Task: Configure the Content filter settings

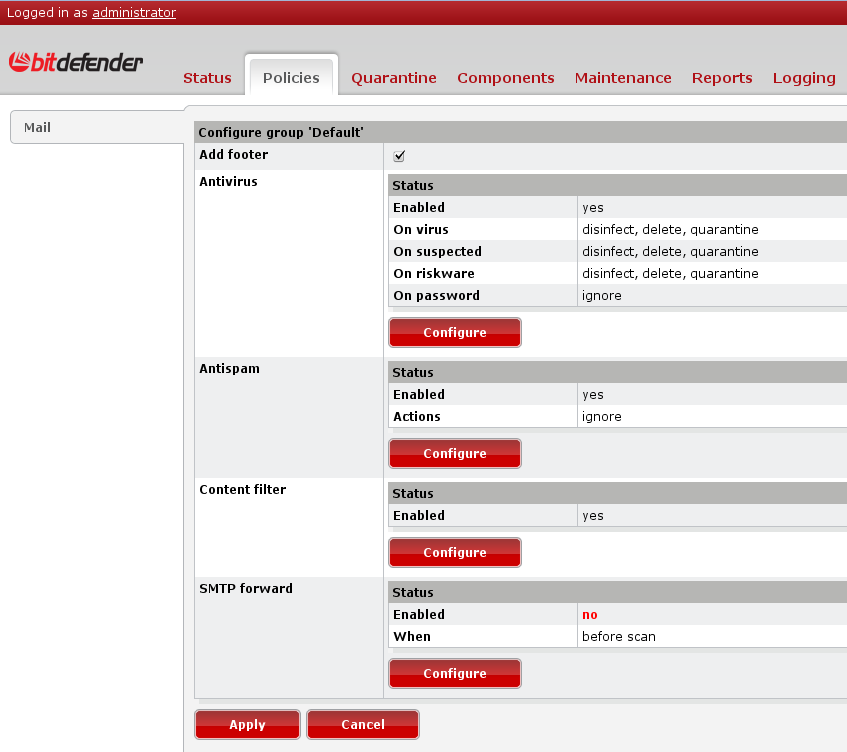Action: (x=454, y=553)
